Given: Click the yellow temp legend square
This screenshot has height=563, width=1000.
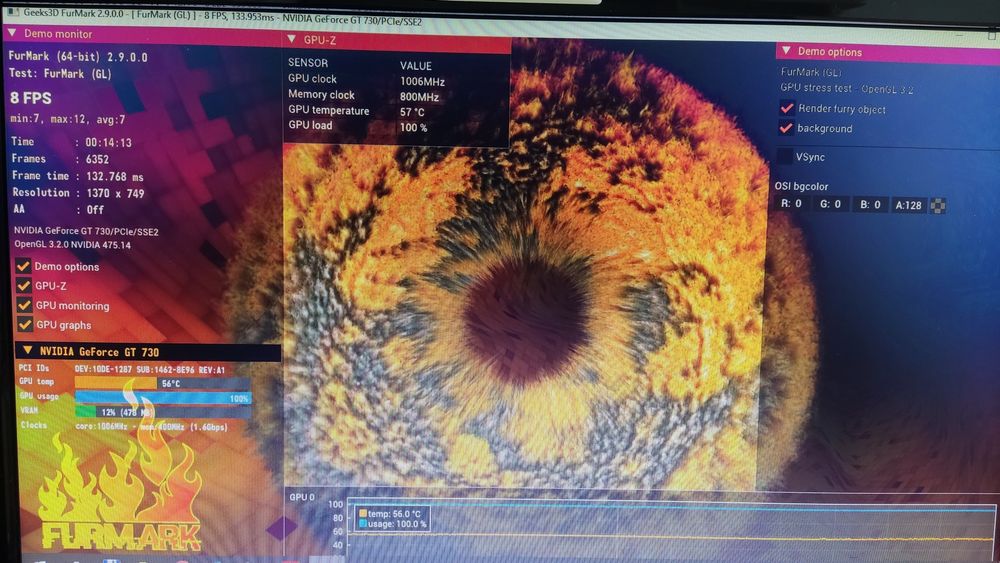Looking at the screenshot, I should pos(363,513).
